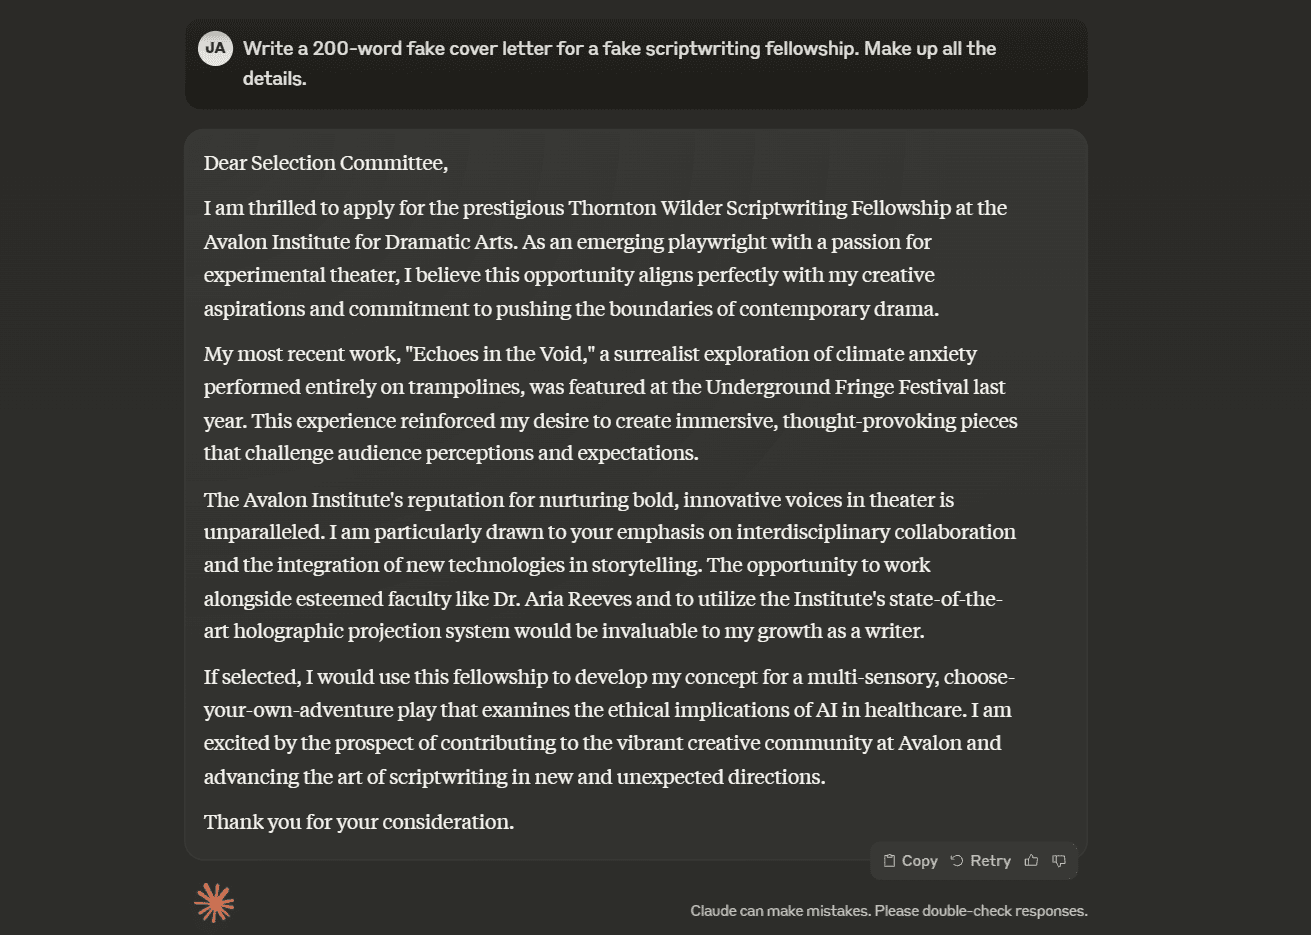Click the word 'trampolines' in the letter

(x=461, y=387)
